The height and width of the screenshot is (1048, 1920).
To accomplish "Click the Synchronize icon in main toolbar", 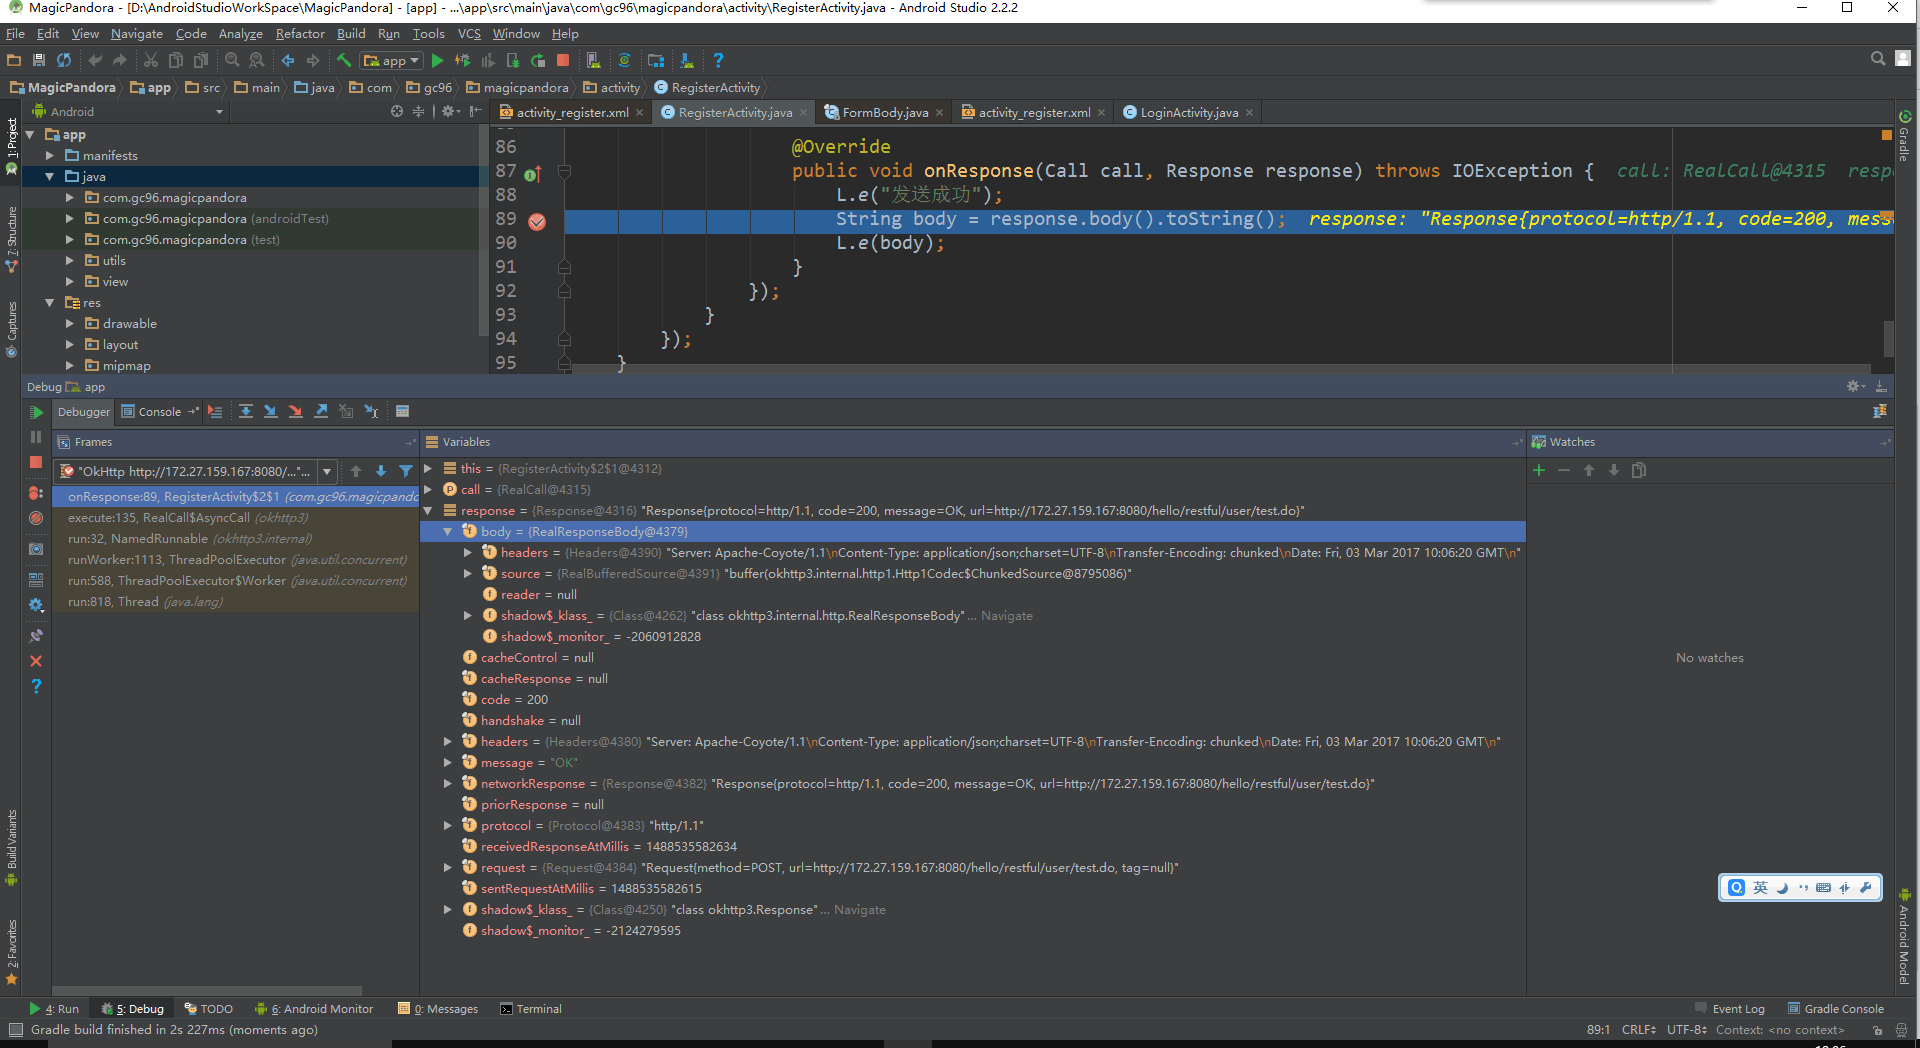I will click(x=64, y=61).
